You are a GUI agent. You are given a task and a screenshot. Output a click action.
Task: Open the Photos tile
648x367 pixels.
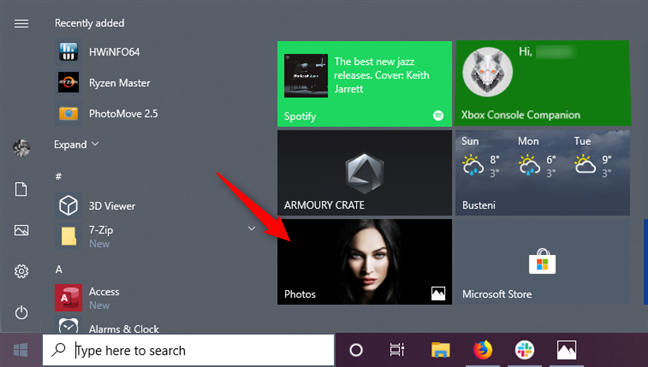364,262
